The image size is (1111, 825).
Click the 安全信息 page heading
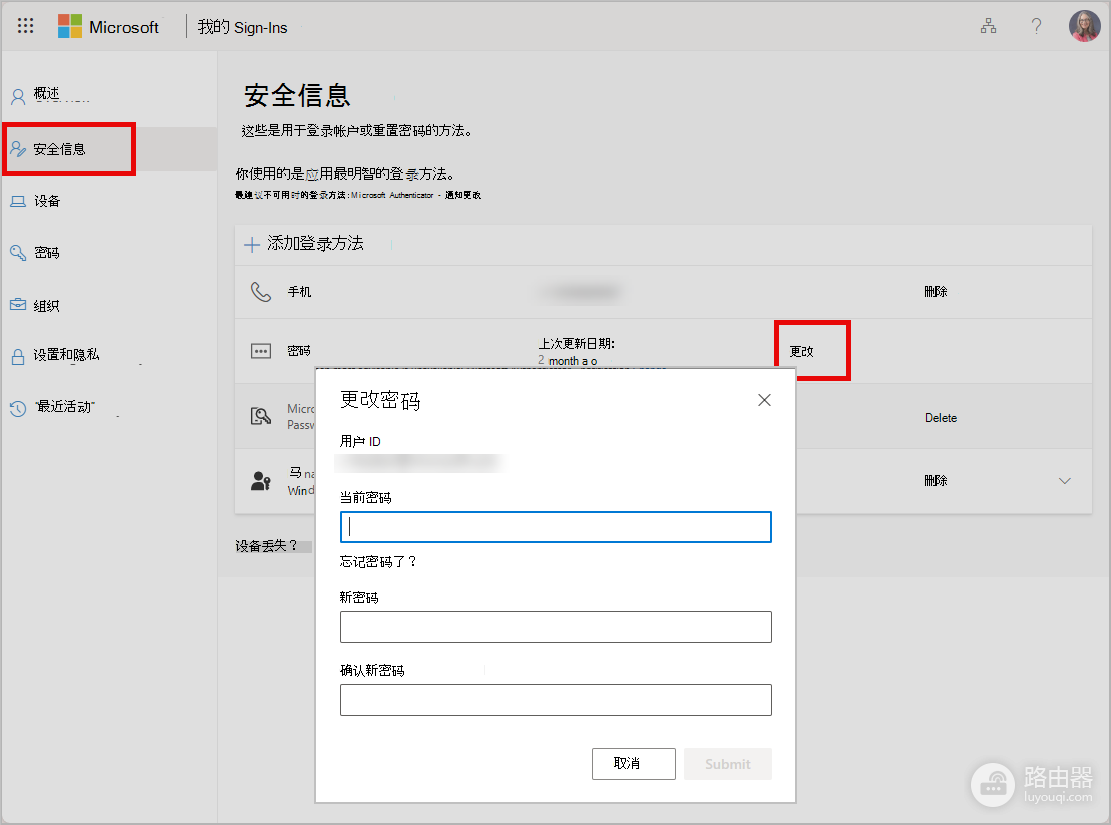pos(297,96)
